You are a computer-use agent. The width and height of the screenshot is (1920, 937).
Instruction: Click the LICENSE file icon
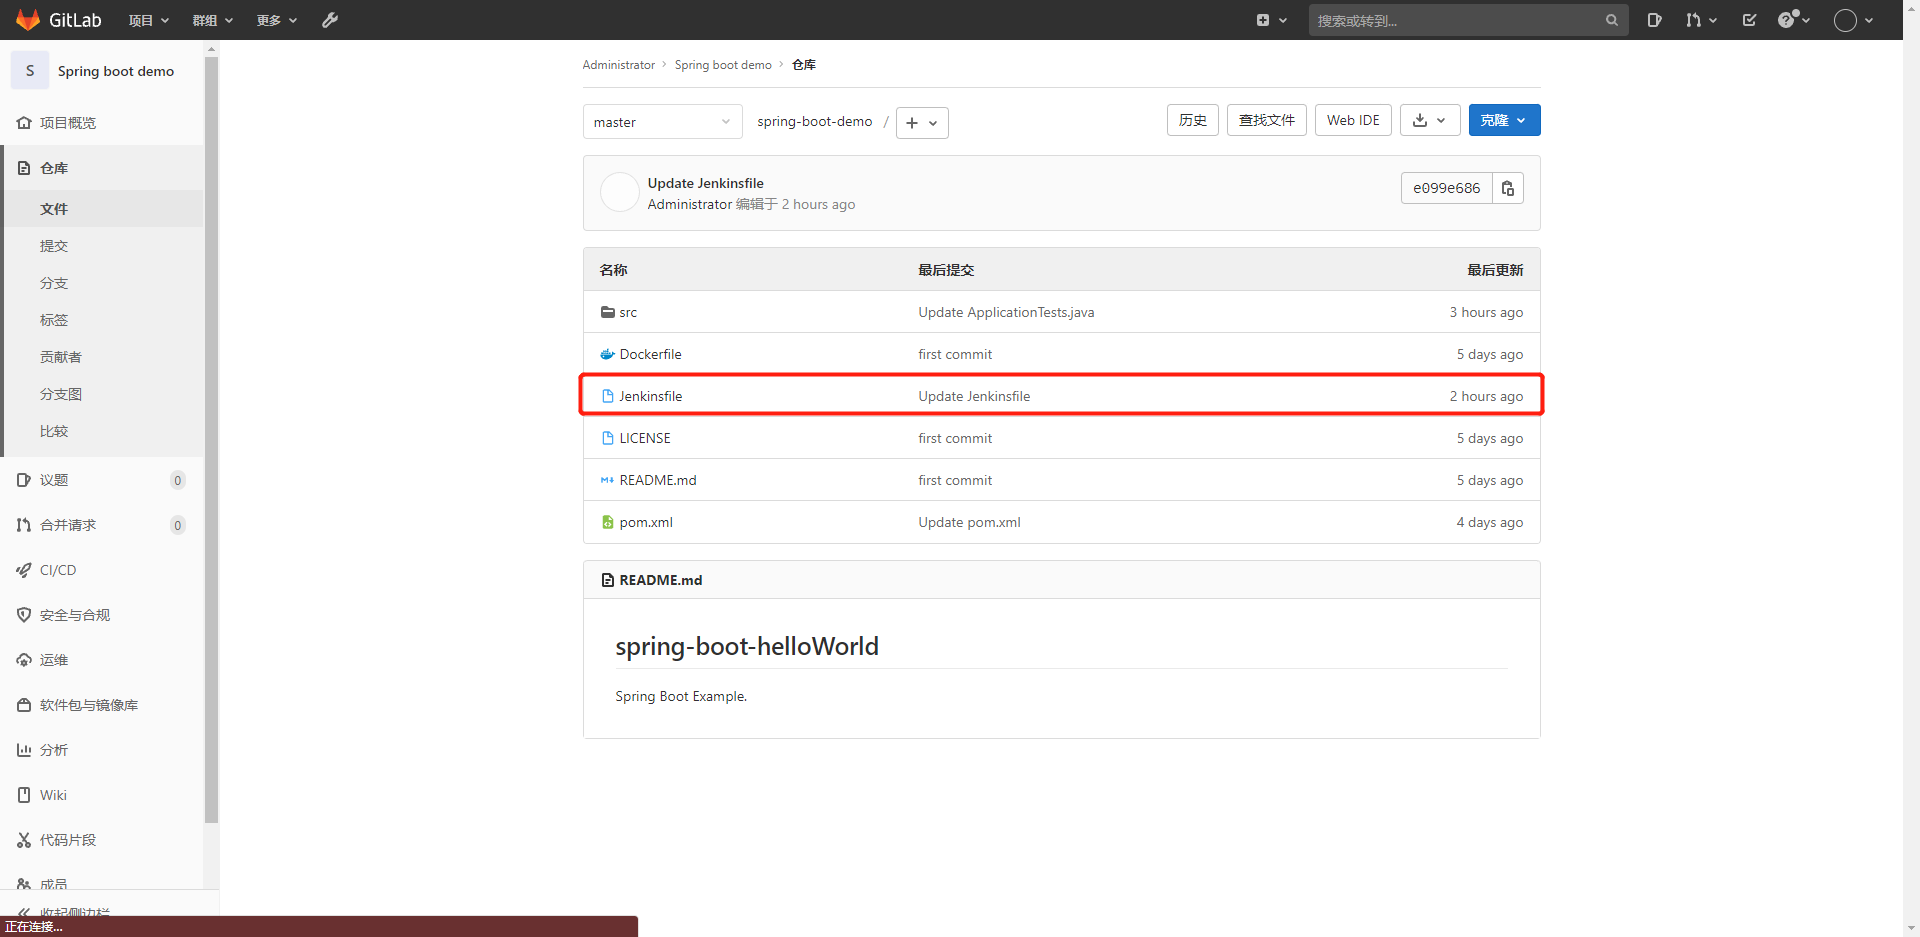[607, 438]
